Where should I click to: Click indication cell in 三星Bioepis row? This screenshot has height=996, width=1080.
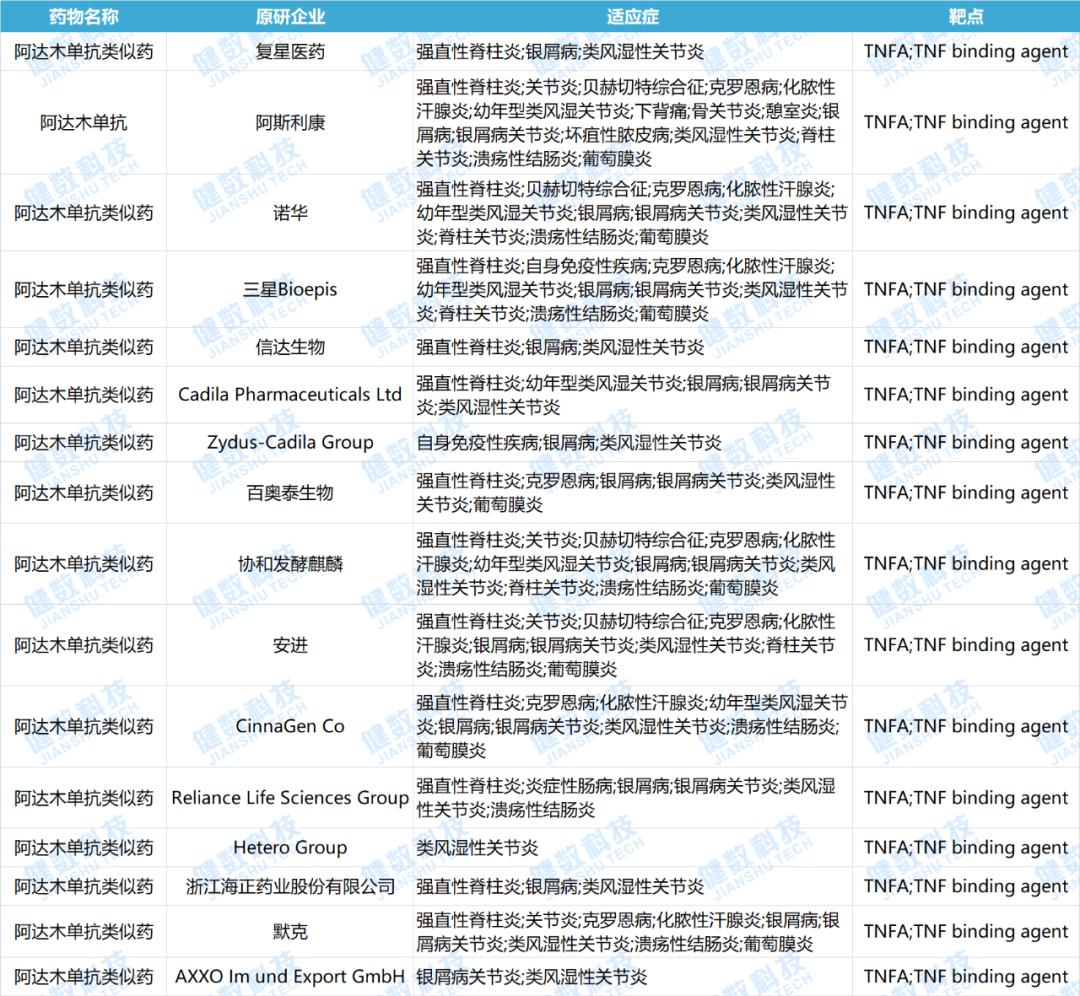[632, 290]
